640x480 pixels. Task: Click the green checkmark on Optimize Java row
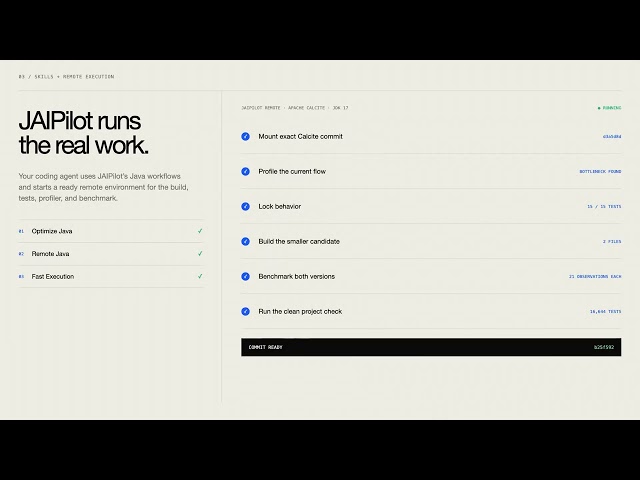[x=200, y=231]
